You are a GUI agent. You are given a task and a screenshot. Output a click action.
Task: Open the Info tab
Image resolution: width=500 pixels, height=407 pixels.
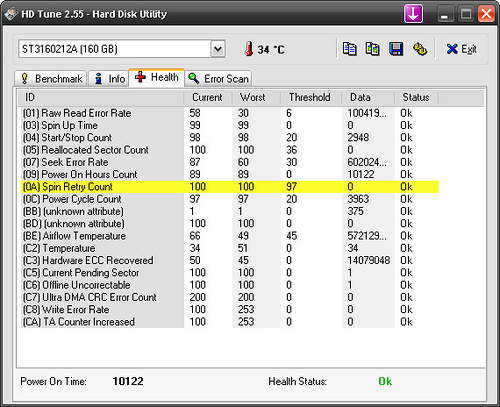tap(109, 79)
